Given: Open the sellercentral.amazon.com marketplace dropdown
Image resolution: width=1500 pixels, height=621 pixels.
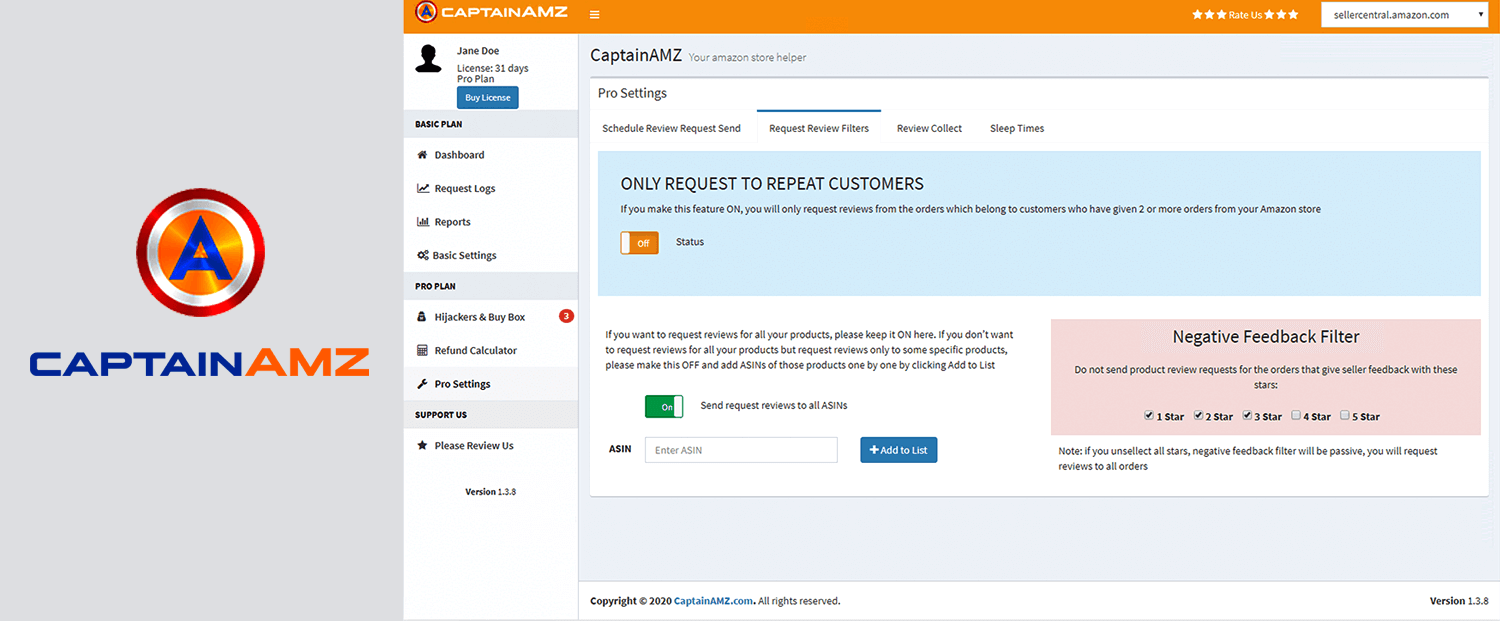Looking at the screenshot, I should (x=1404, y=15).
